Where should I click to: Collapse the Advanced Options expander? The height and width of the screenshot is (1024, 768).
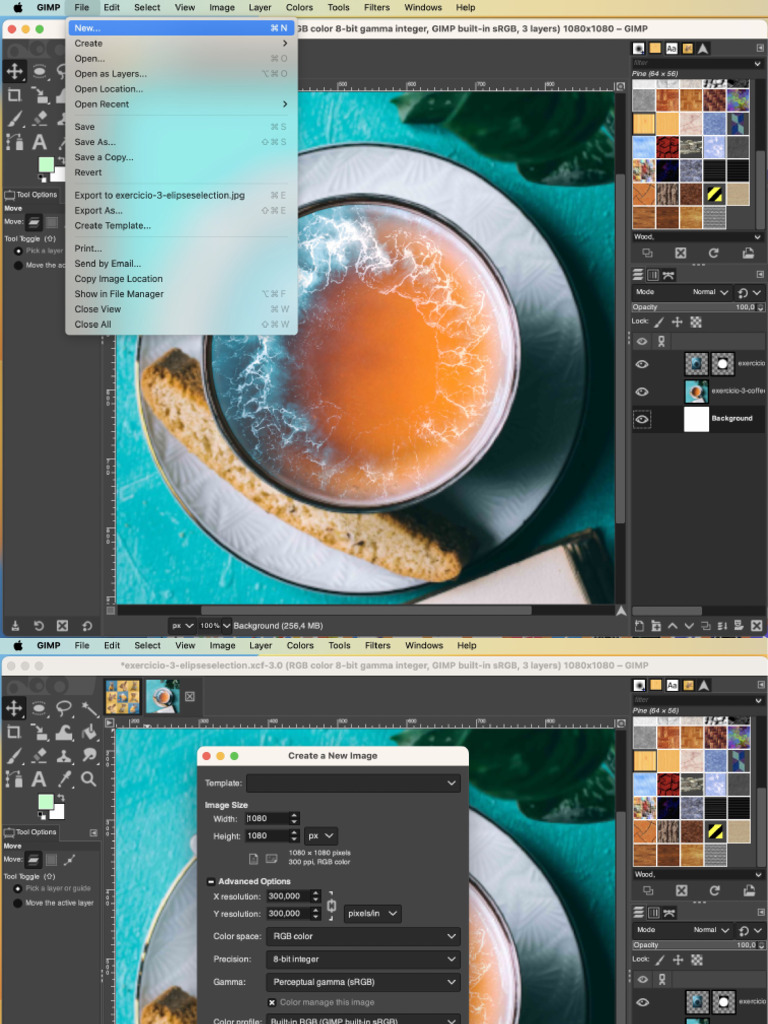coord(211,882)
